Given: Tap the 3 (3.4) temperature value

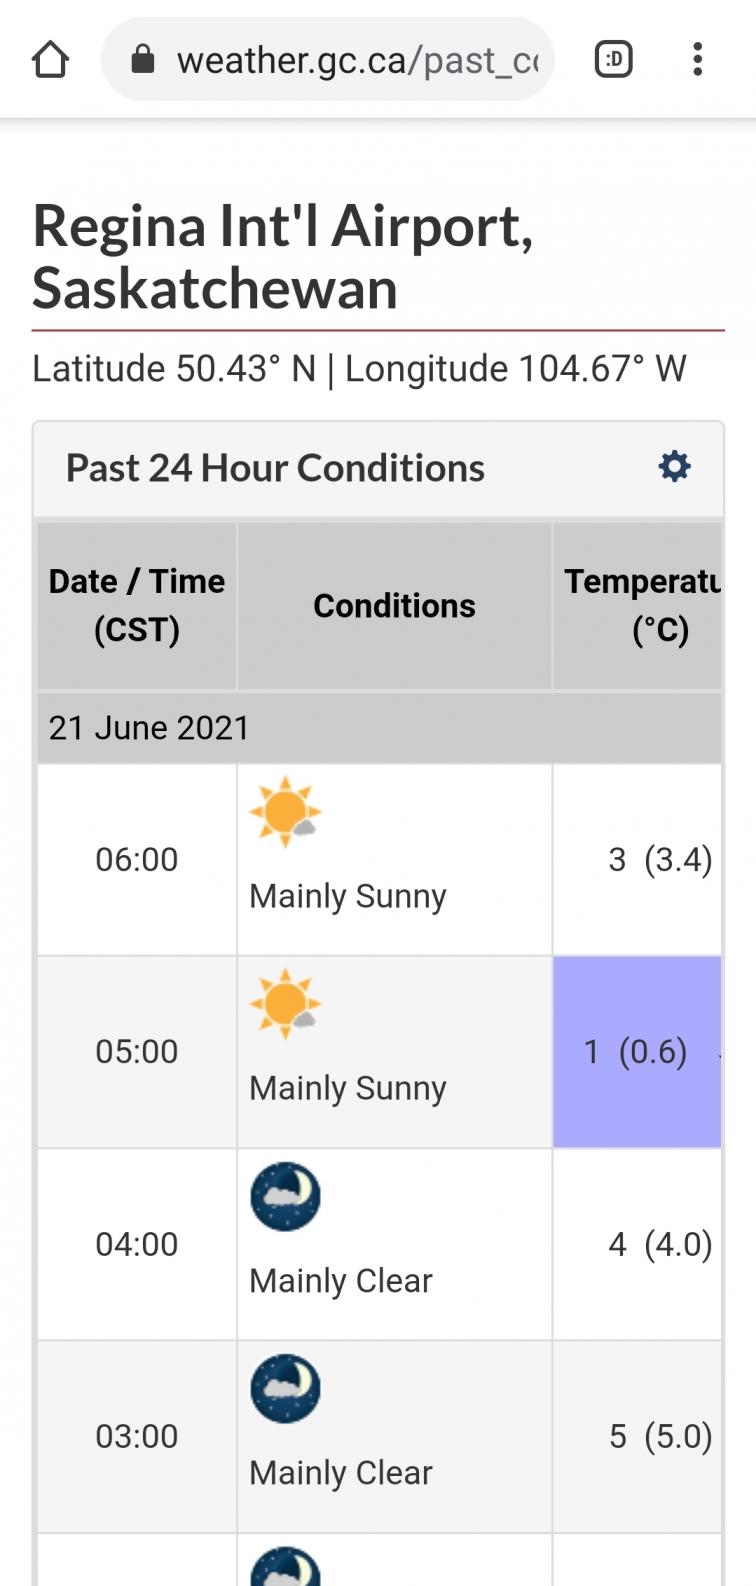Looking at the screenshot, I should pos(659,859).
